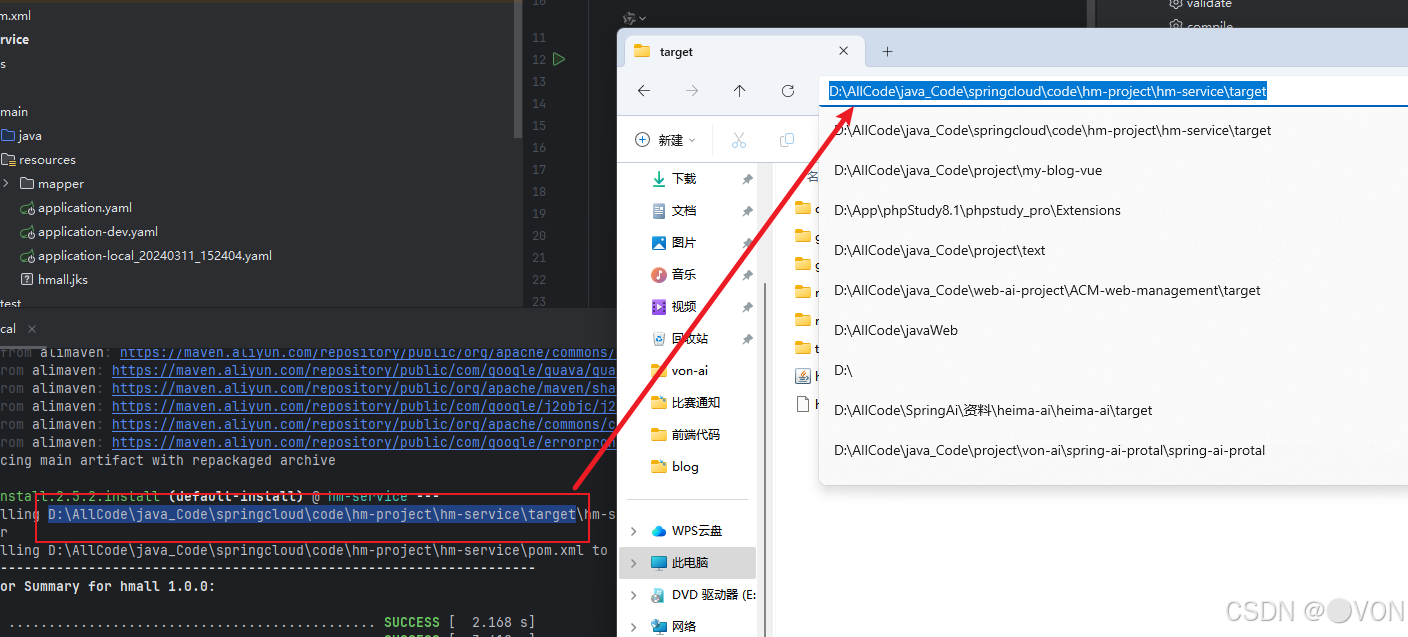
Task: Click the pin icon beside 视频
Action: pyautogui.click(x=747, y=307)
